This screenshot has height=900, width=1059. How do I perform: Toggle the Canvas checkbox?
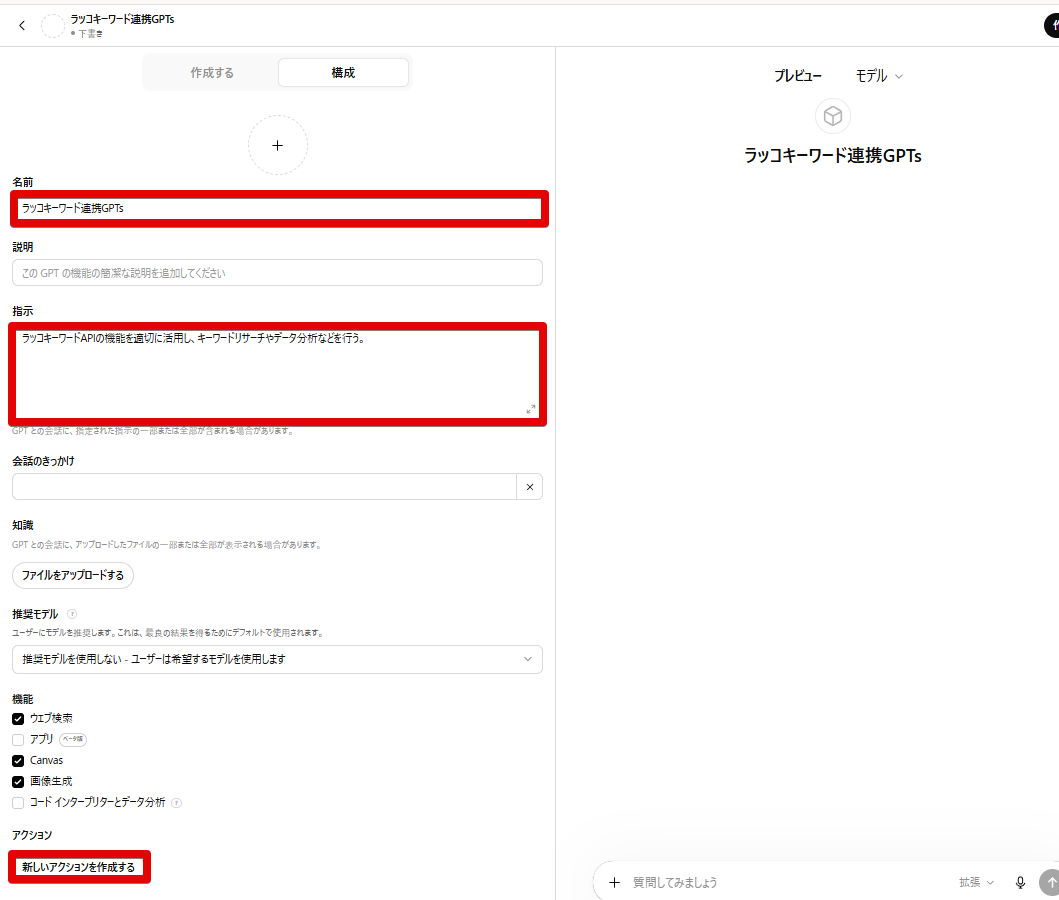click(x=18, y=761)
